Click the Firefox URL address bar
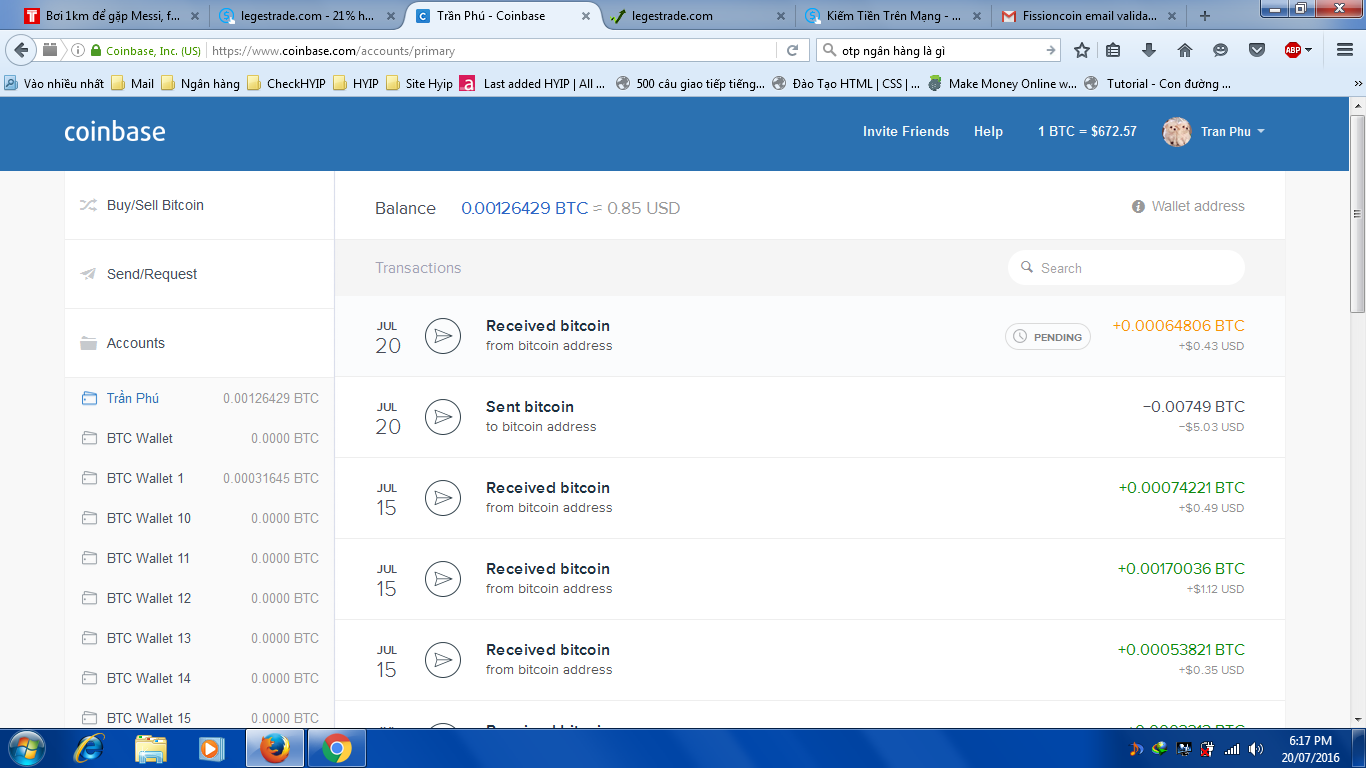1366x768 pixels. pos(490,50)
